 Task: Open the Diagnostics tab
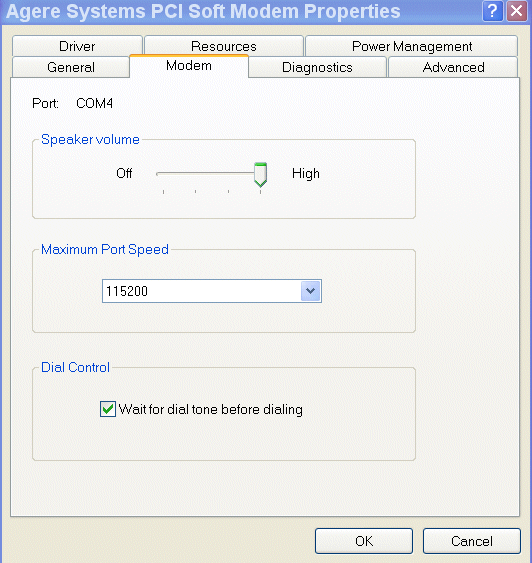coord(317,67)
